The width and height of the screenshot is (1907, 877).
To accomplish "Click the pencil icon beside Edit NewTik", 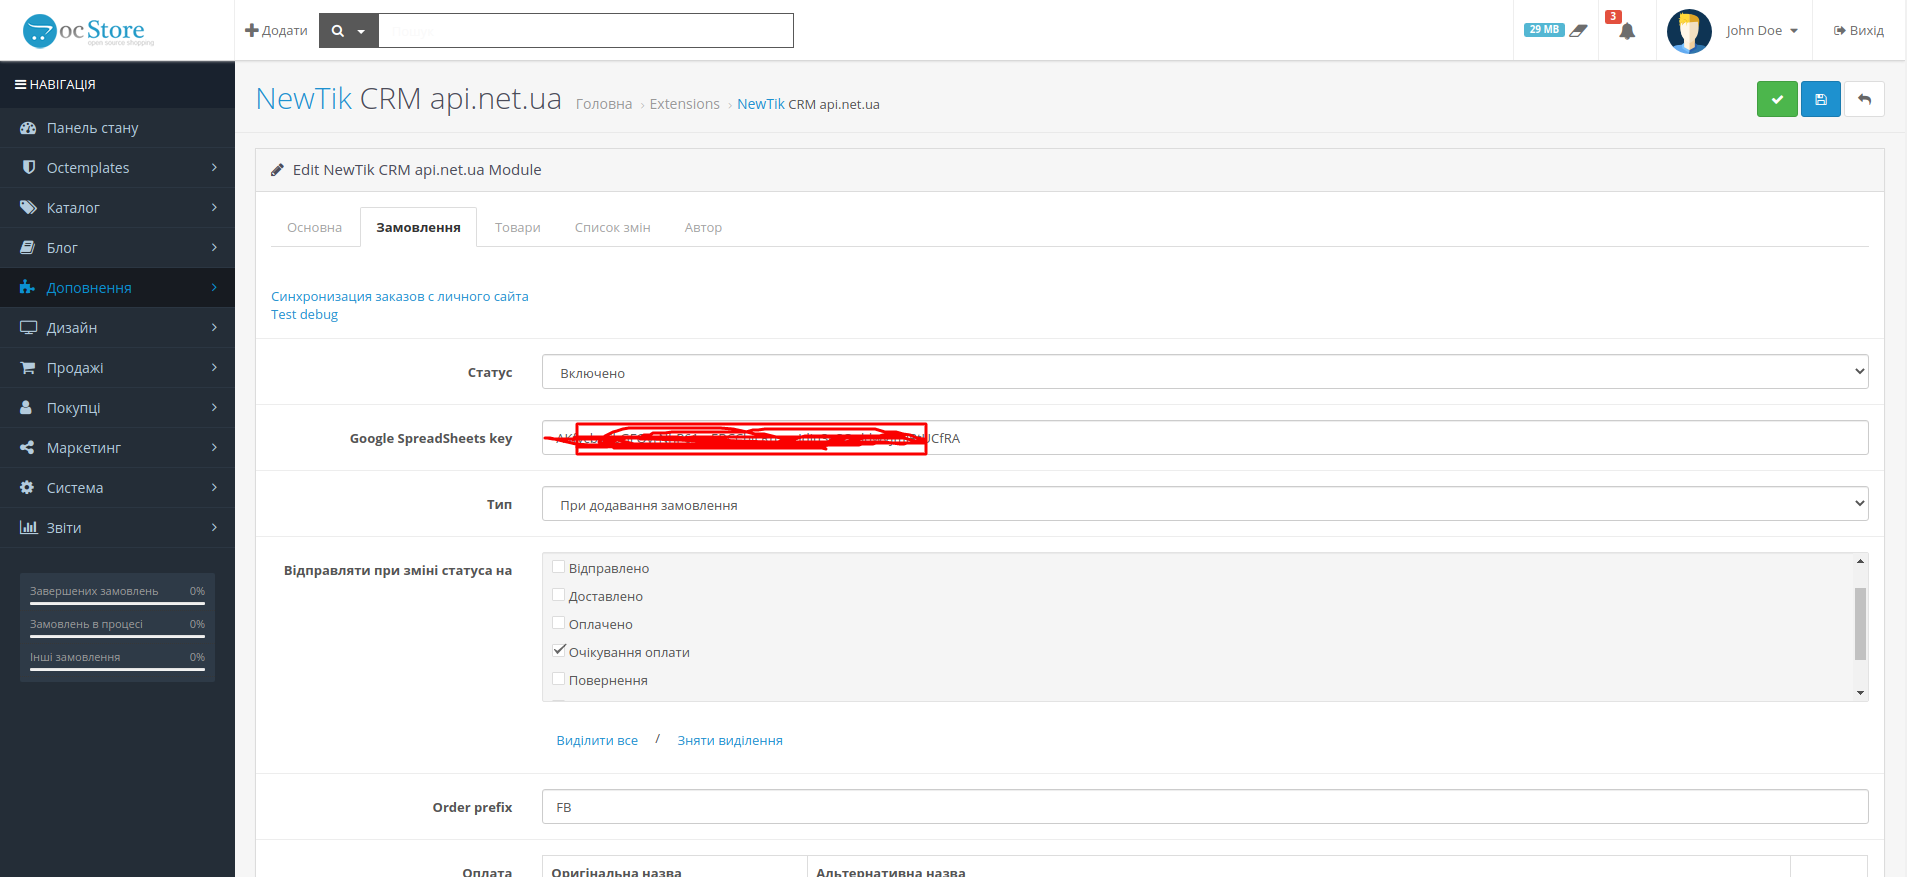I will (x=278, y=170).
